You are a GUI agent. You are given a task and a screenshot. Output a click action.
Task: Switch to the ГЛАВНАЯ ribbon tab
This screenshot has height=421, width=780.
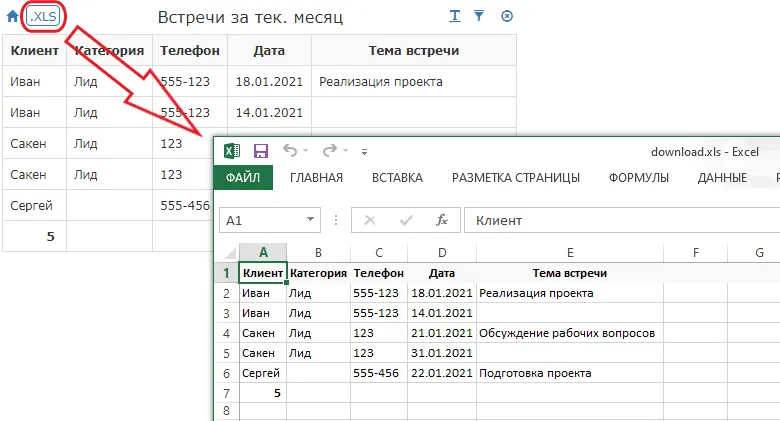pos(316,178)
